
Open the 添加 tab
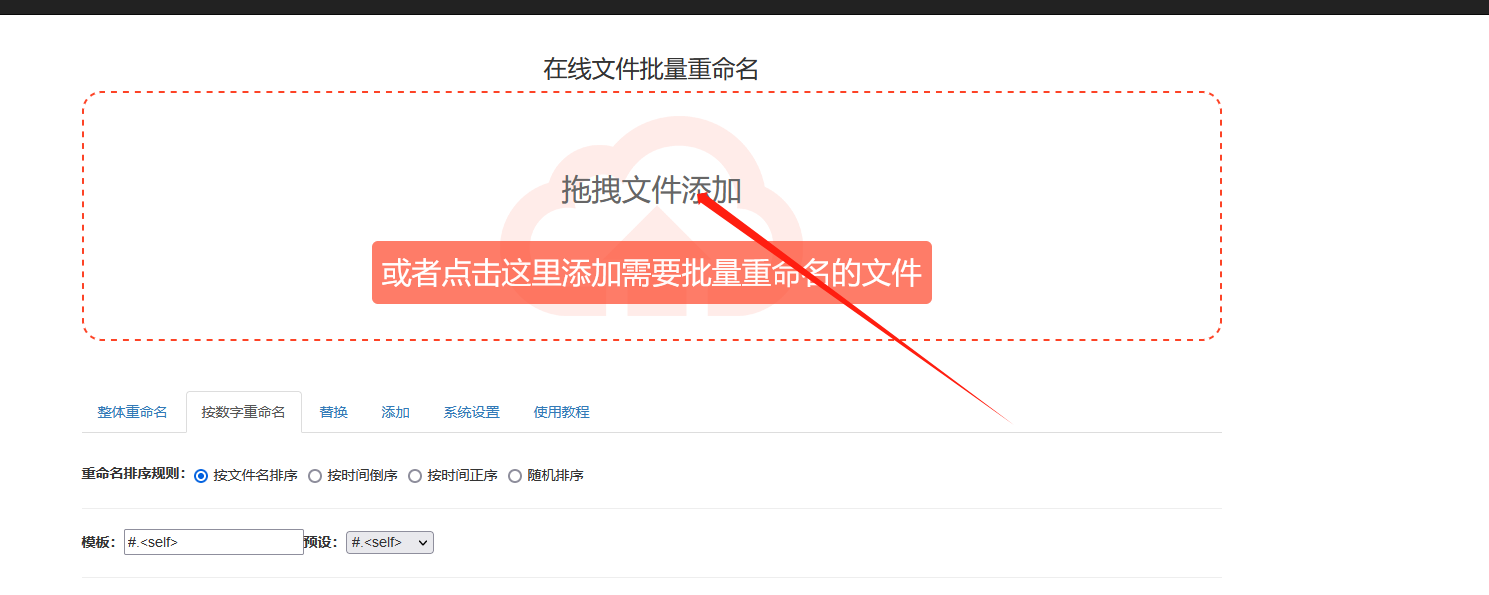[x=395, y=412]
